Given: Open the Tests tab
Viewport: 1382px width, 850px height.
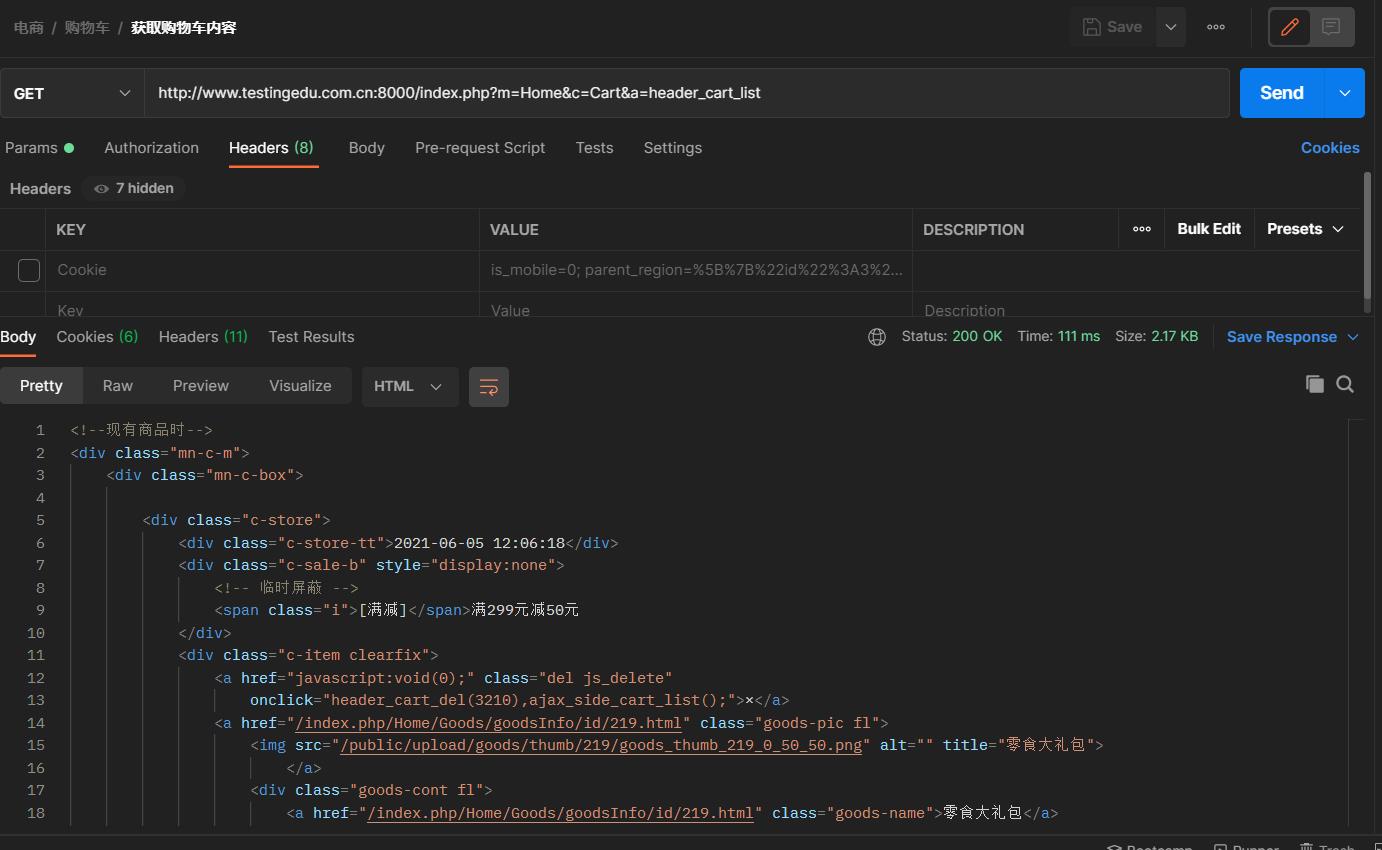Looking at the screenshot, I should pos(594,148).
